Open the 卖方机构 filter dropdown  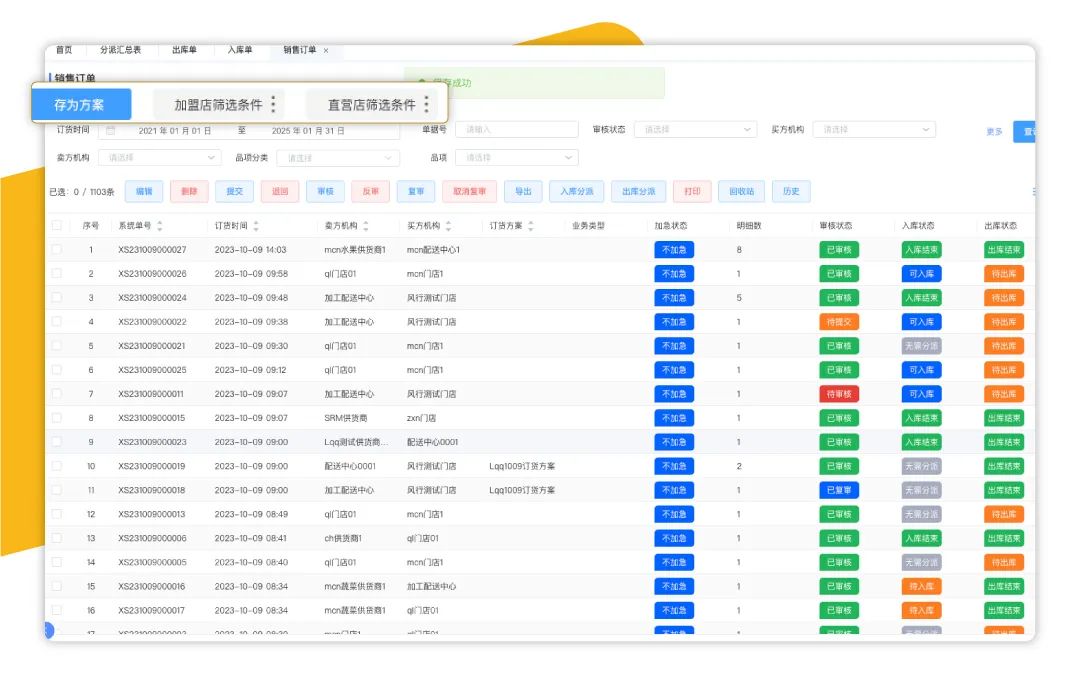pos(159,158)
